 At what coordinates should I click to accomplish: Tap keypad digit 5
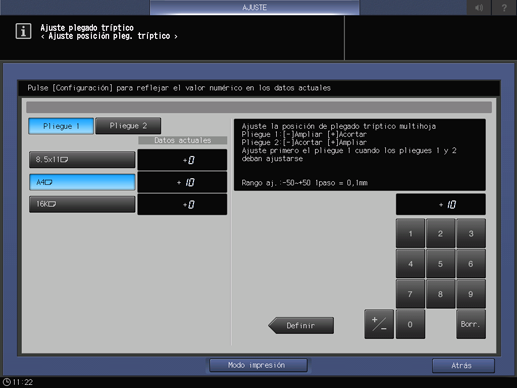click(x=440, y=264)
